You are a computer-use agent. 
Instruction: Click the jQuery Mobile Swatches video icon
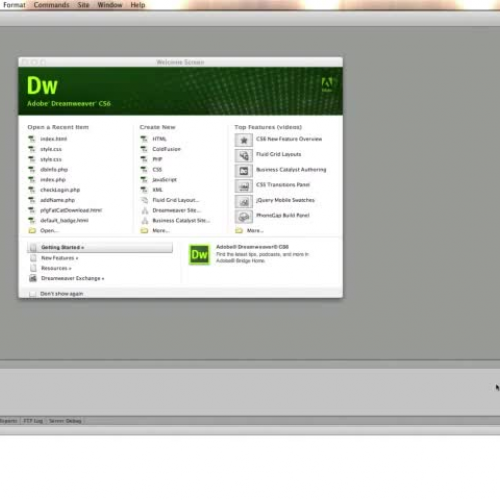point(244,201)
